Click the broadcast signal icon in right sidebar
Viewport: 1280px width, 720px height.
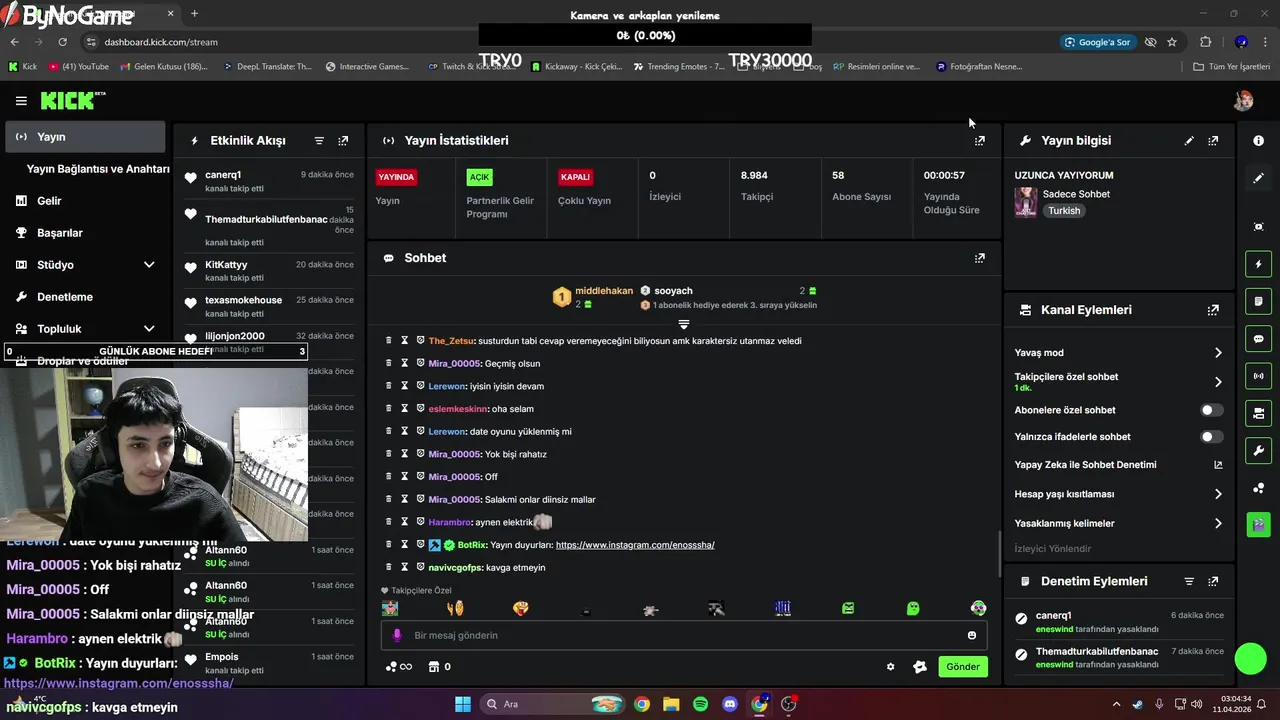[x=1258, y=376]
